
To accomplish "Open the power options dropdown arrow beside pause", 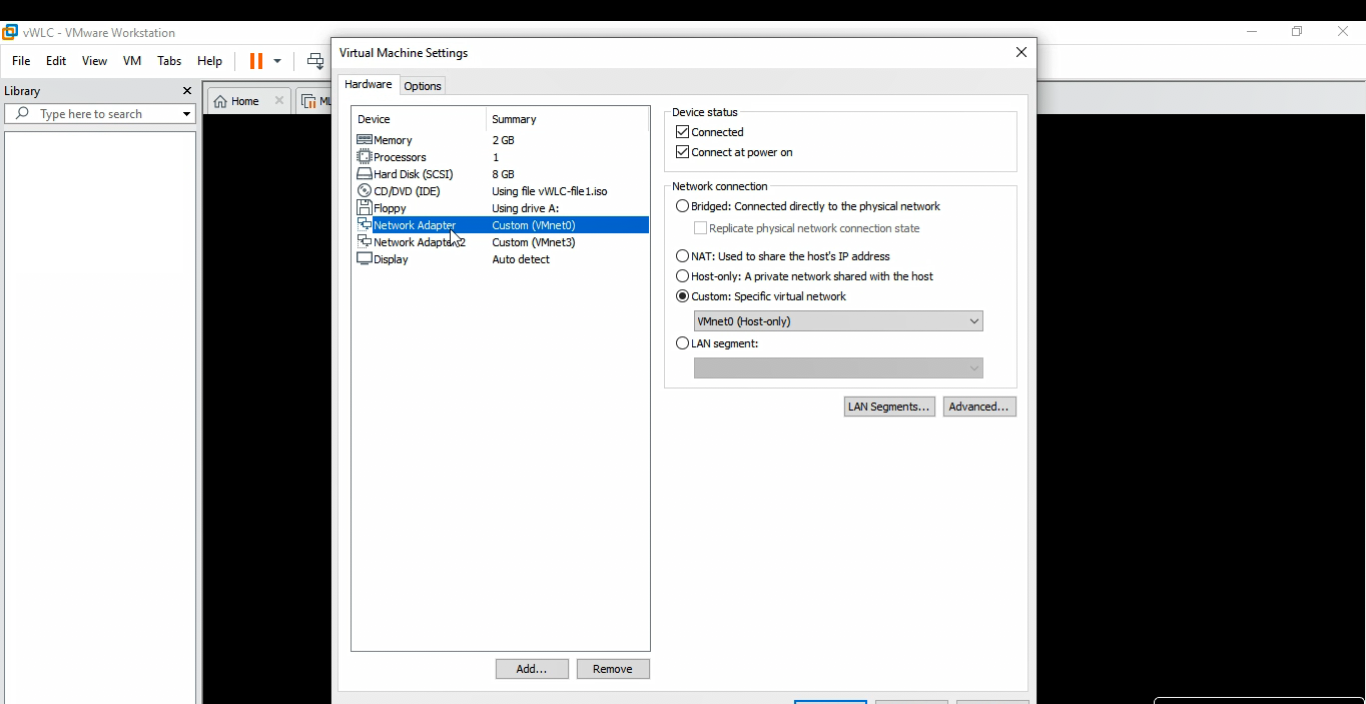I will tap(277, 61).
